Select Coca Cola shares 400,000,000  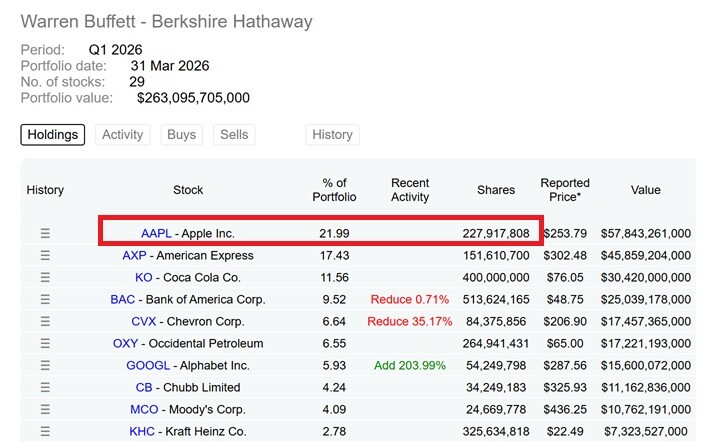tap(496, 277)
